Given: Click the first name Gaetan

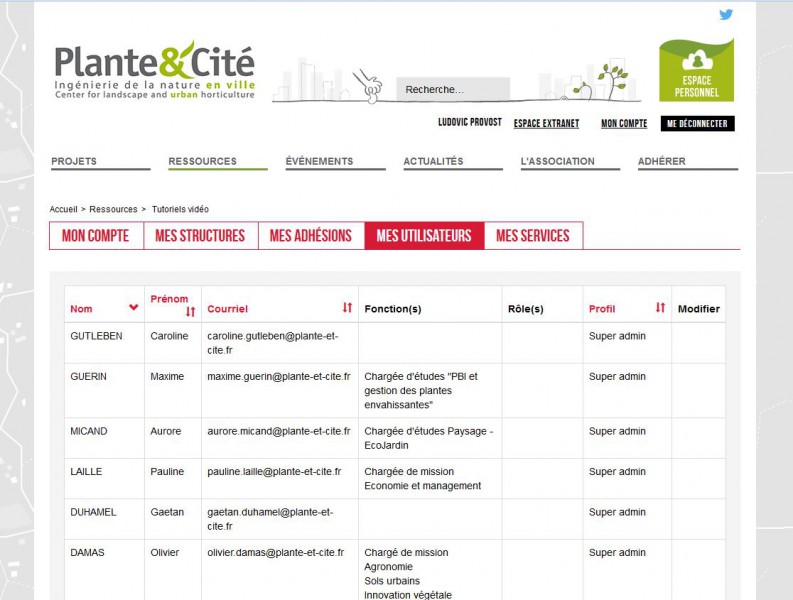Looking at the screenshot, I should pos(167,512).
